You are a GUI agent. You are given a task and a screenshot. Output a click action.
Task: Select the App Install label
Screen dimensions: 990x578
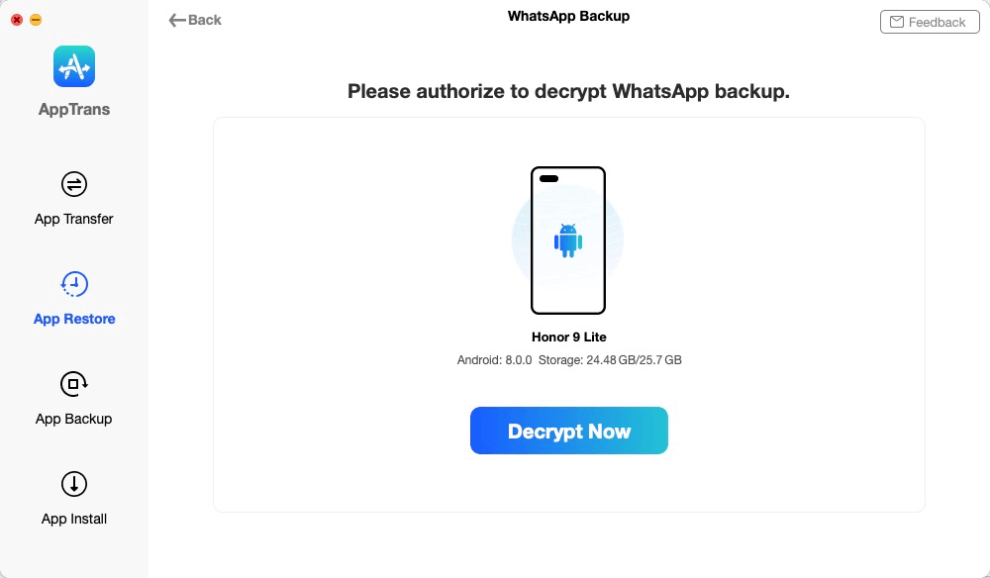[74, 519]
